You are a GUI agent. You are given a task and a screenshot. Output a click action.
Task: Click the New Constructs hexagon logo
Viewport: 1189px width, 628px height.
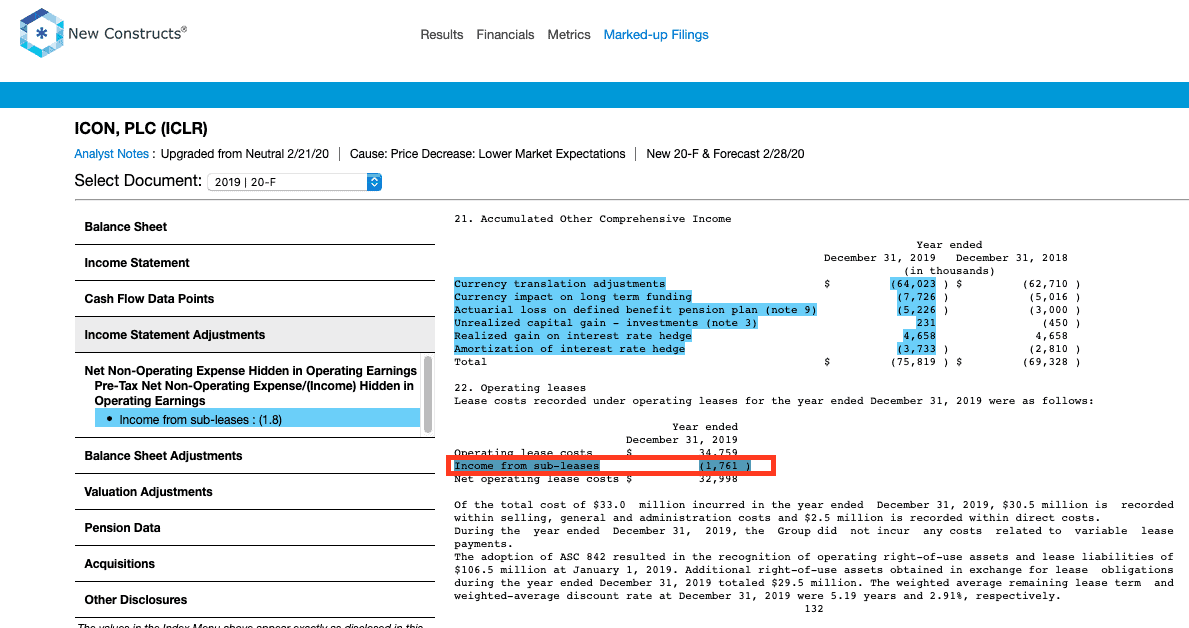(x=42, y=33)
